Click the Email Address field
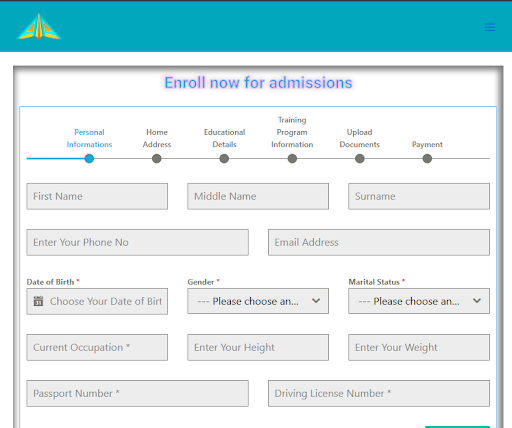Viewport: 512px width, 428px height. (379, 242)
